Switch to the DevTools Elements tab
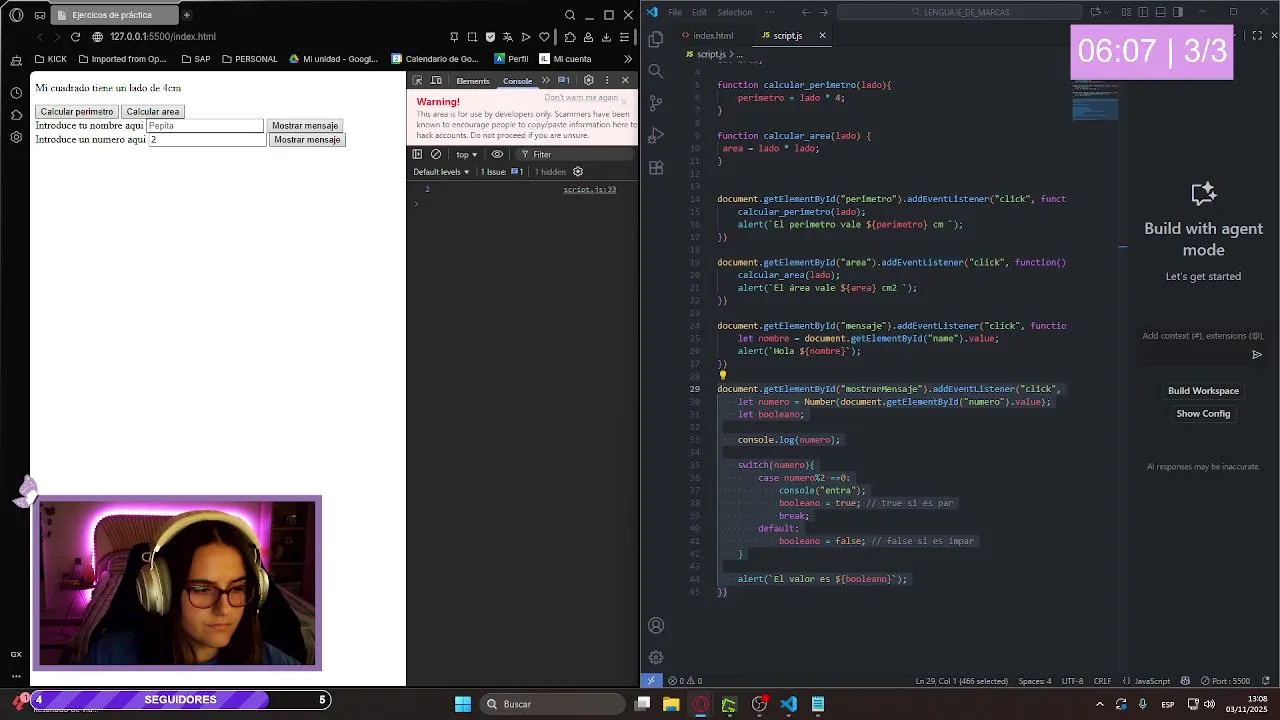 coord(472,81)
